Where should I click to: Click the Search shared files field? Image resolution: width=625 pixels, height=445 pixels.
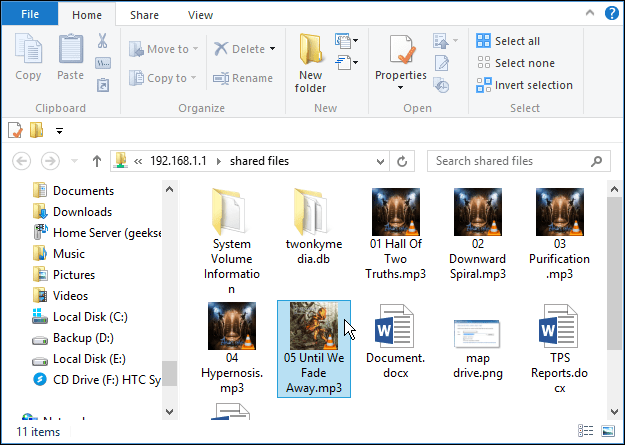tap(519, 161)
